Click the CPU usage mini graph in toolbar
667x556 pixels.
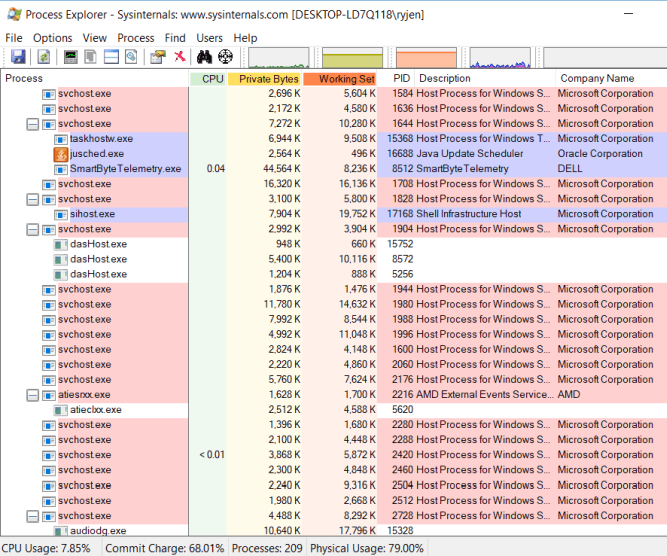click(x=278, y=58)
